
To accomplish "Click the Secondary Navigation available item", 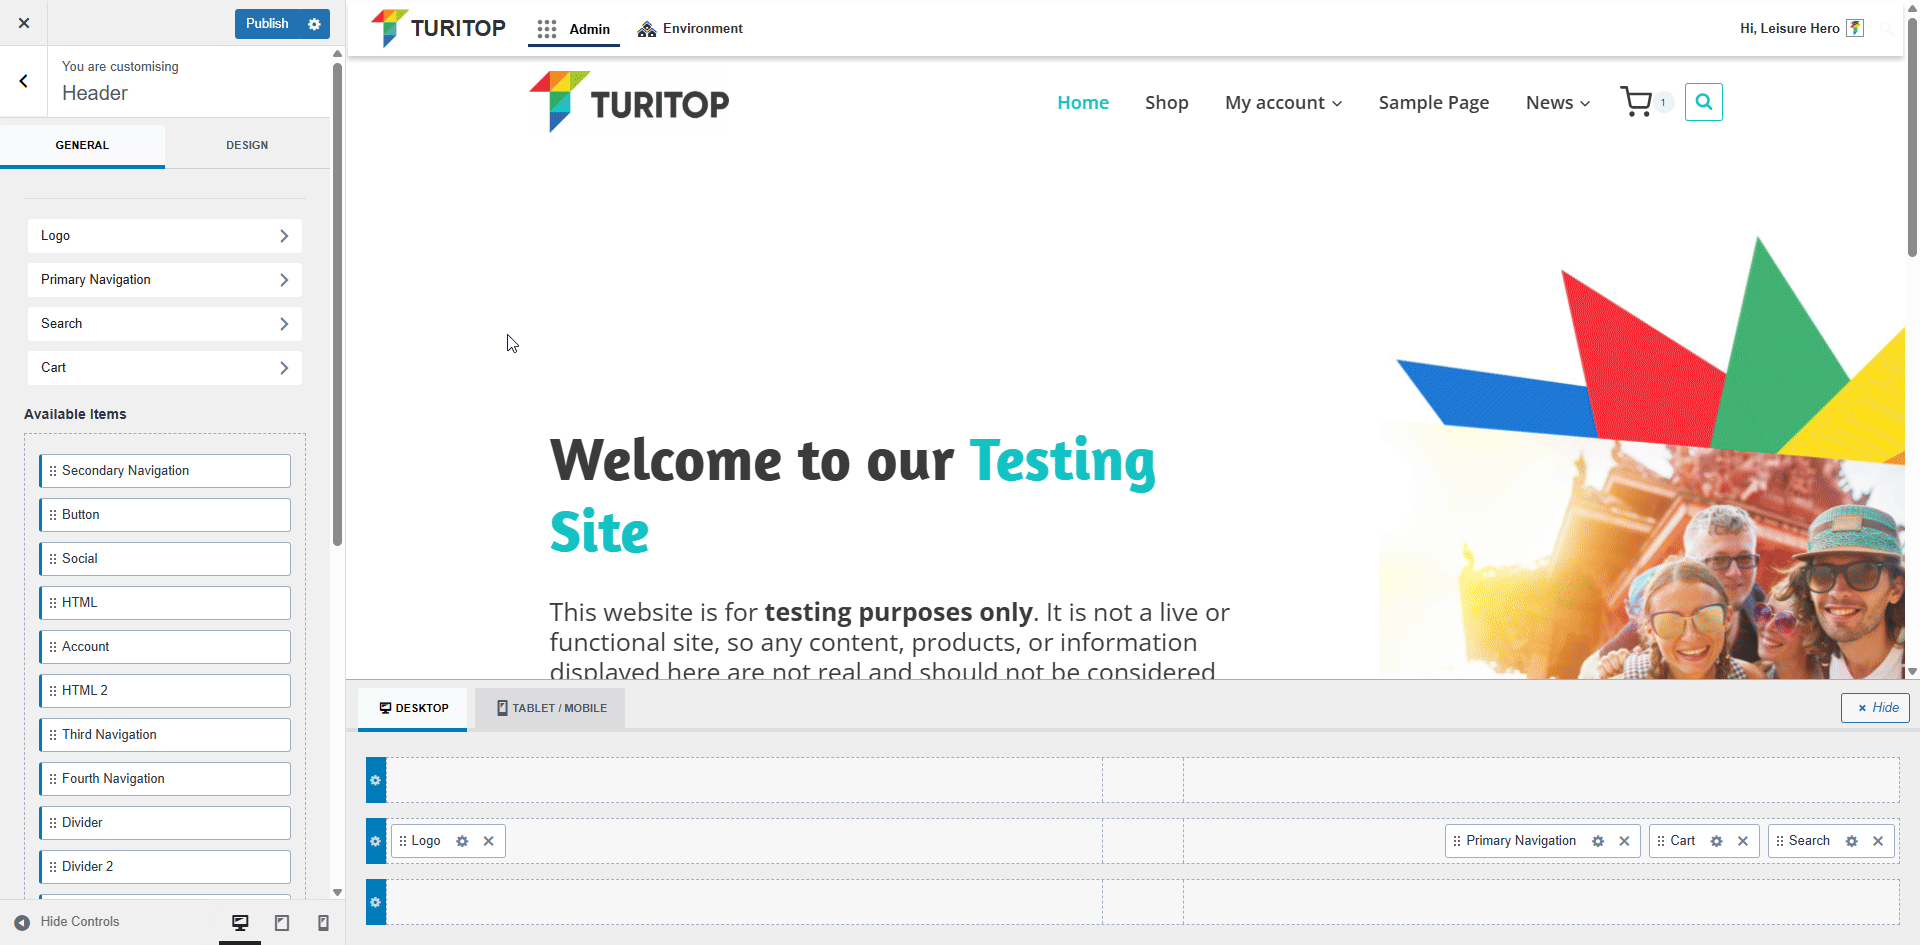I will 165,471.
